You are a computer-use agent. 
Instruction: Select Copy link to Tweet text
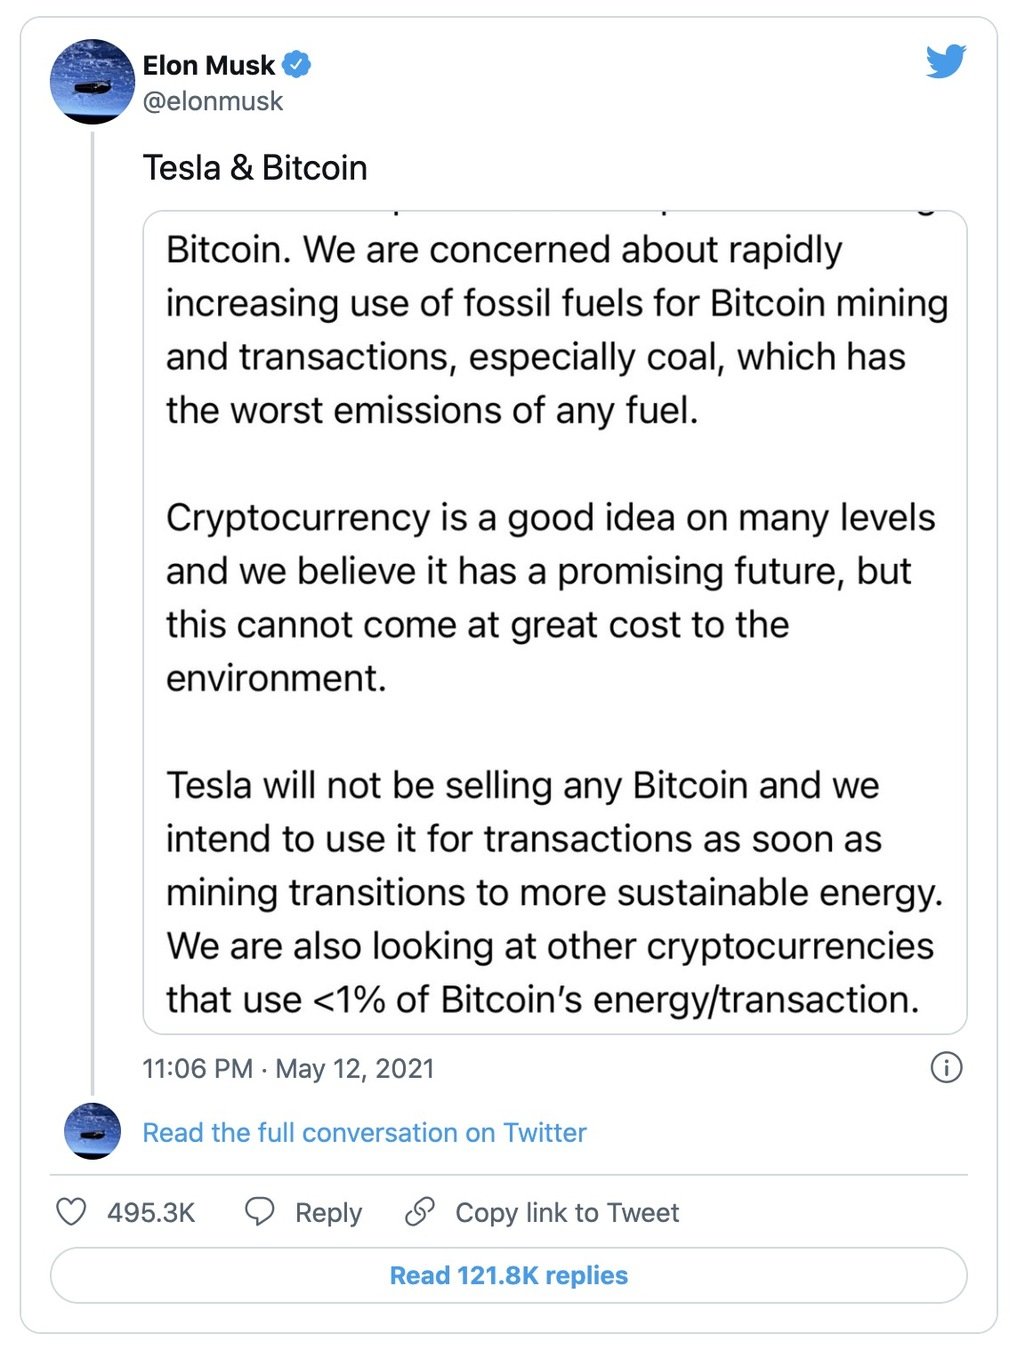(567, 1212)
